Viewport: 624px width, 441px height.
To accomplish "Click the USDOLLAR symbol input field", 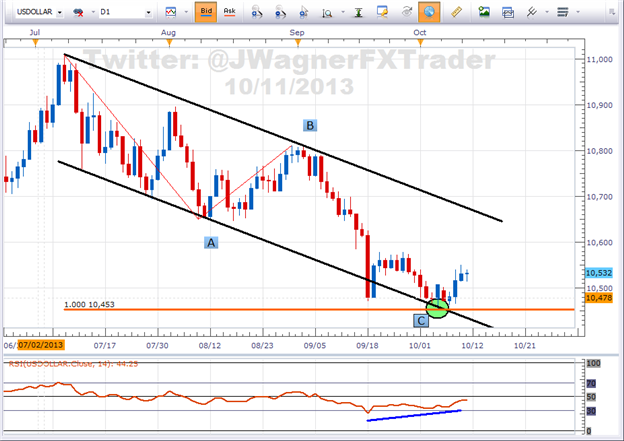I will coord(35,12).
